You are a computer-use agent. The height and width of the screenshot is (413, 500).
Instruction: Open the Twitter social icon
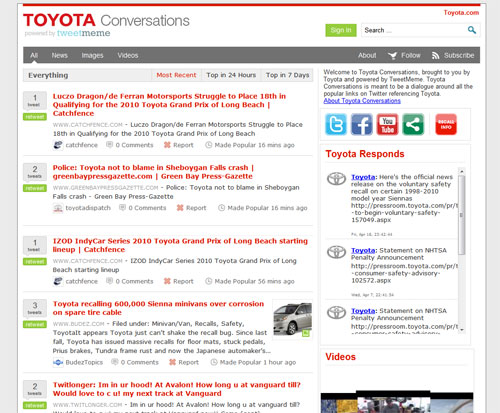click(x=336, y=124)
